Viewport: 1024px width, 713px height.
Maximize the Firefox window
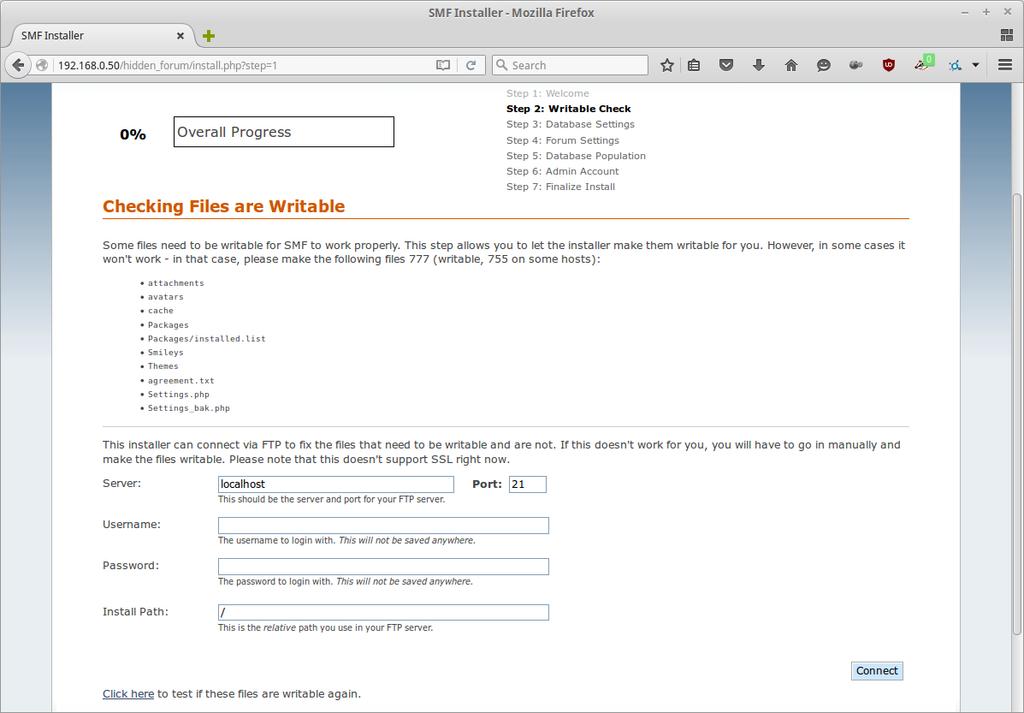(x=986, y=12)
